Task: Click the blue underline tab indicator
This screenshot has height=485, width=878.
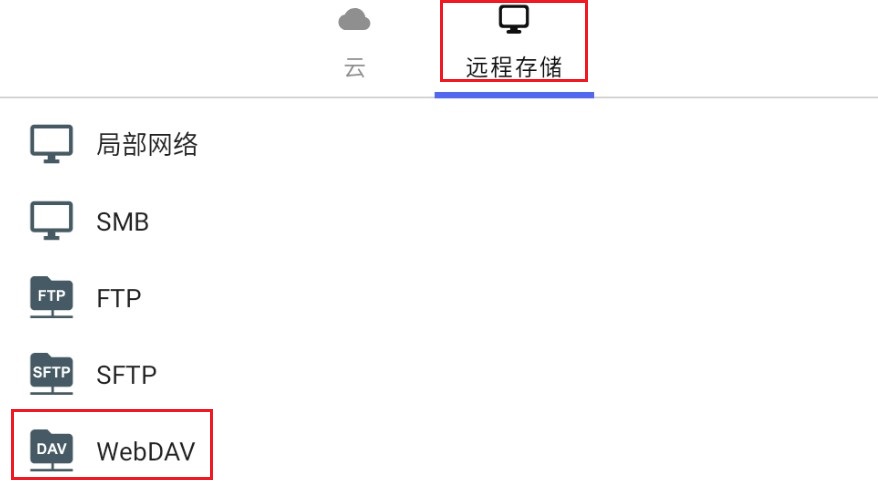Action: pyautogui.click(x=514, y=95)
